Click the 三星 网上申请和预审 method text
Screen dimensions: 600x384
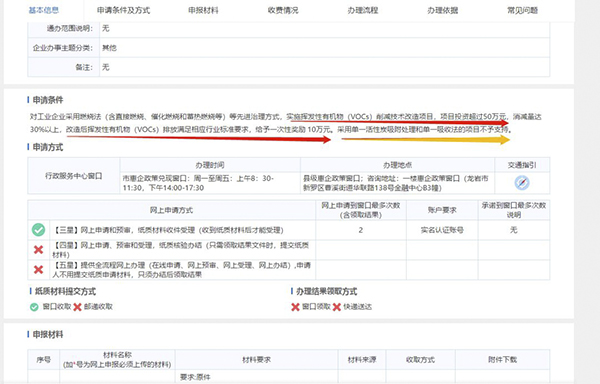click(x=168, y=230)
